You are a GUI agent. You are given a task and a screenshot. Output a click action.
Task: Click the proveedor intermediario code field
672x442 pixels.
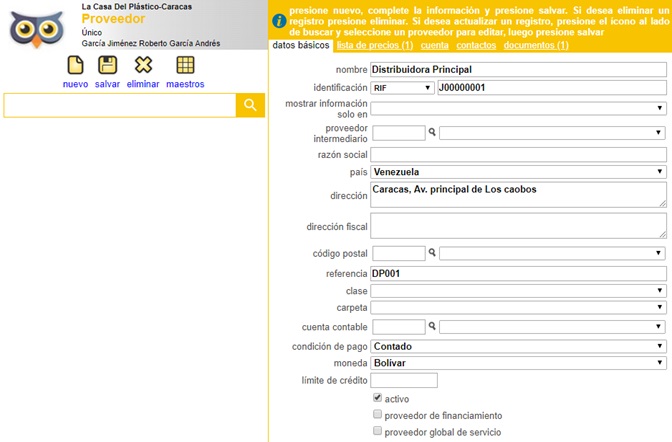[399, 133]
